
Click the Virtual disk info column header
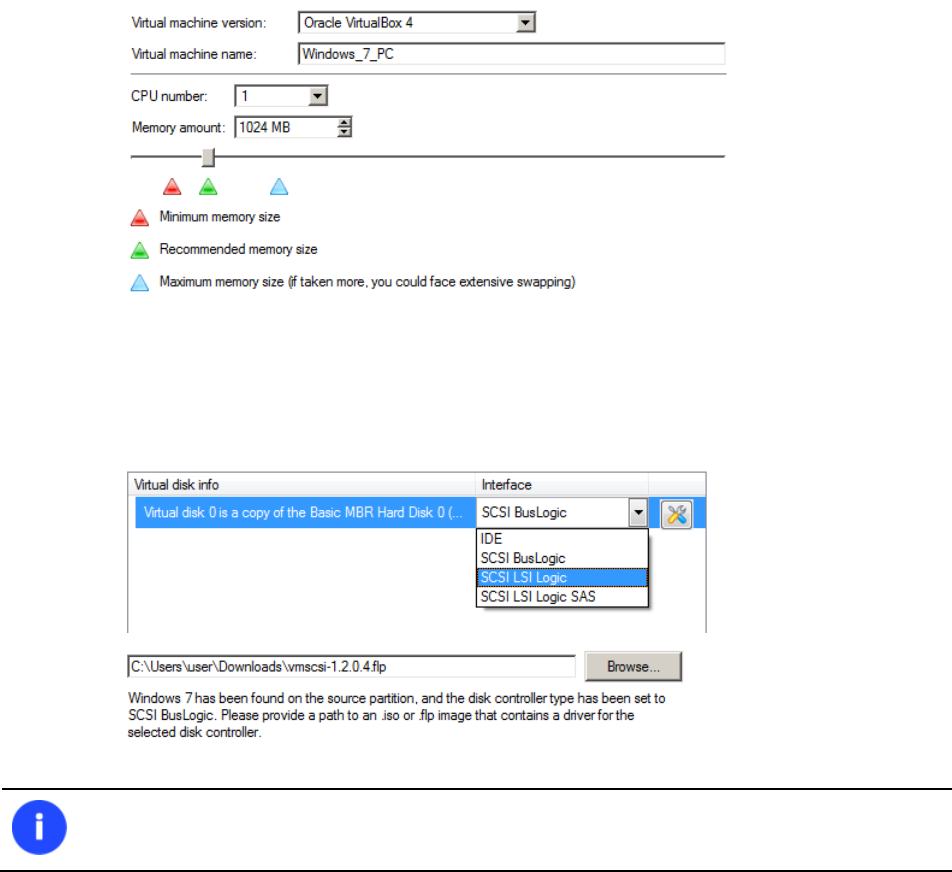[x=301, y=485]
